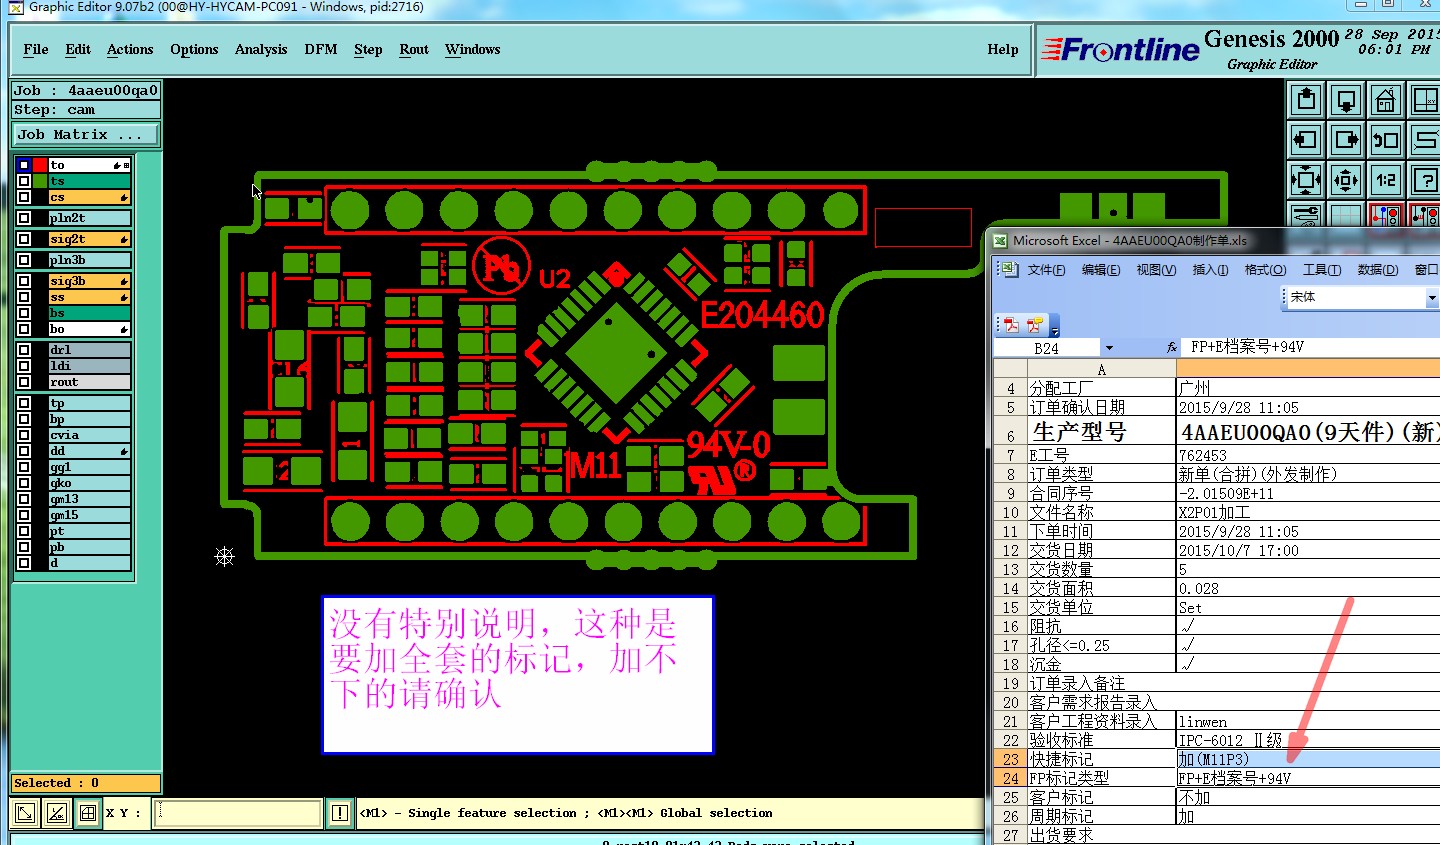Select Excel cell 生产型号 in row 6
Viewport: 1440px width, 845px height.
pos(1102,432)
